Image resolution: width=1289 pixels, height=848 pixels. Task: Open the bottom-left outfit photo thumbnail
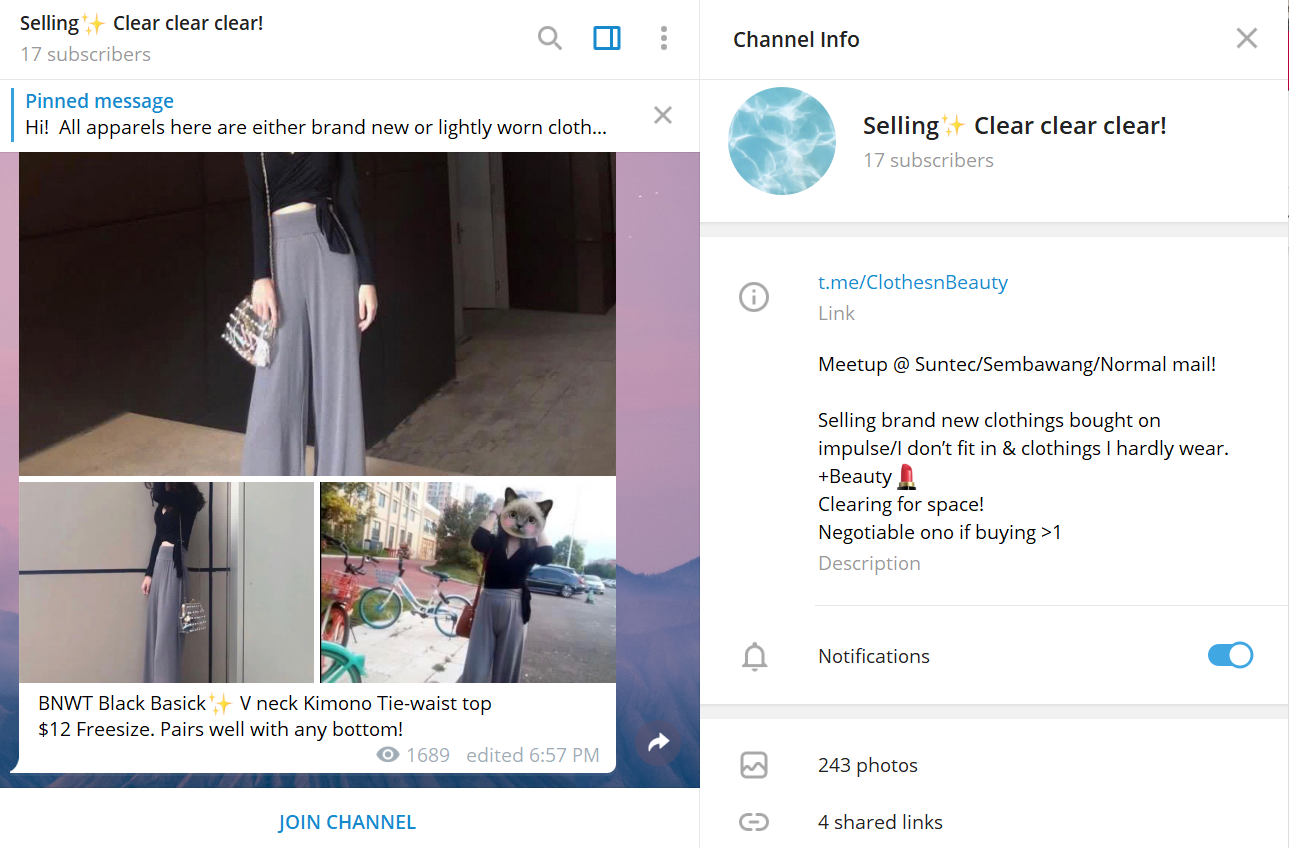pyautogui.click(x=166, y=582)
